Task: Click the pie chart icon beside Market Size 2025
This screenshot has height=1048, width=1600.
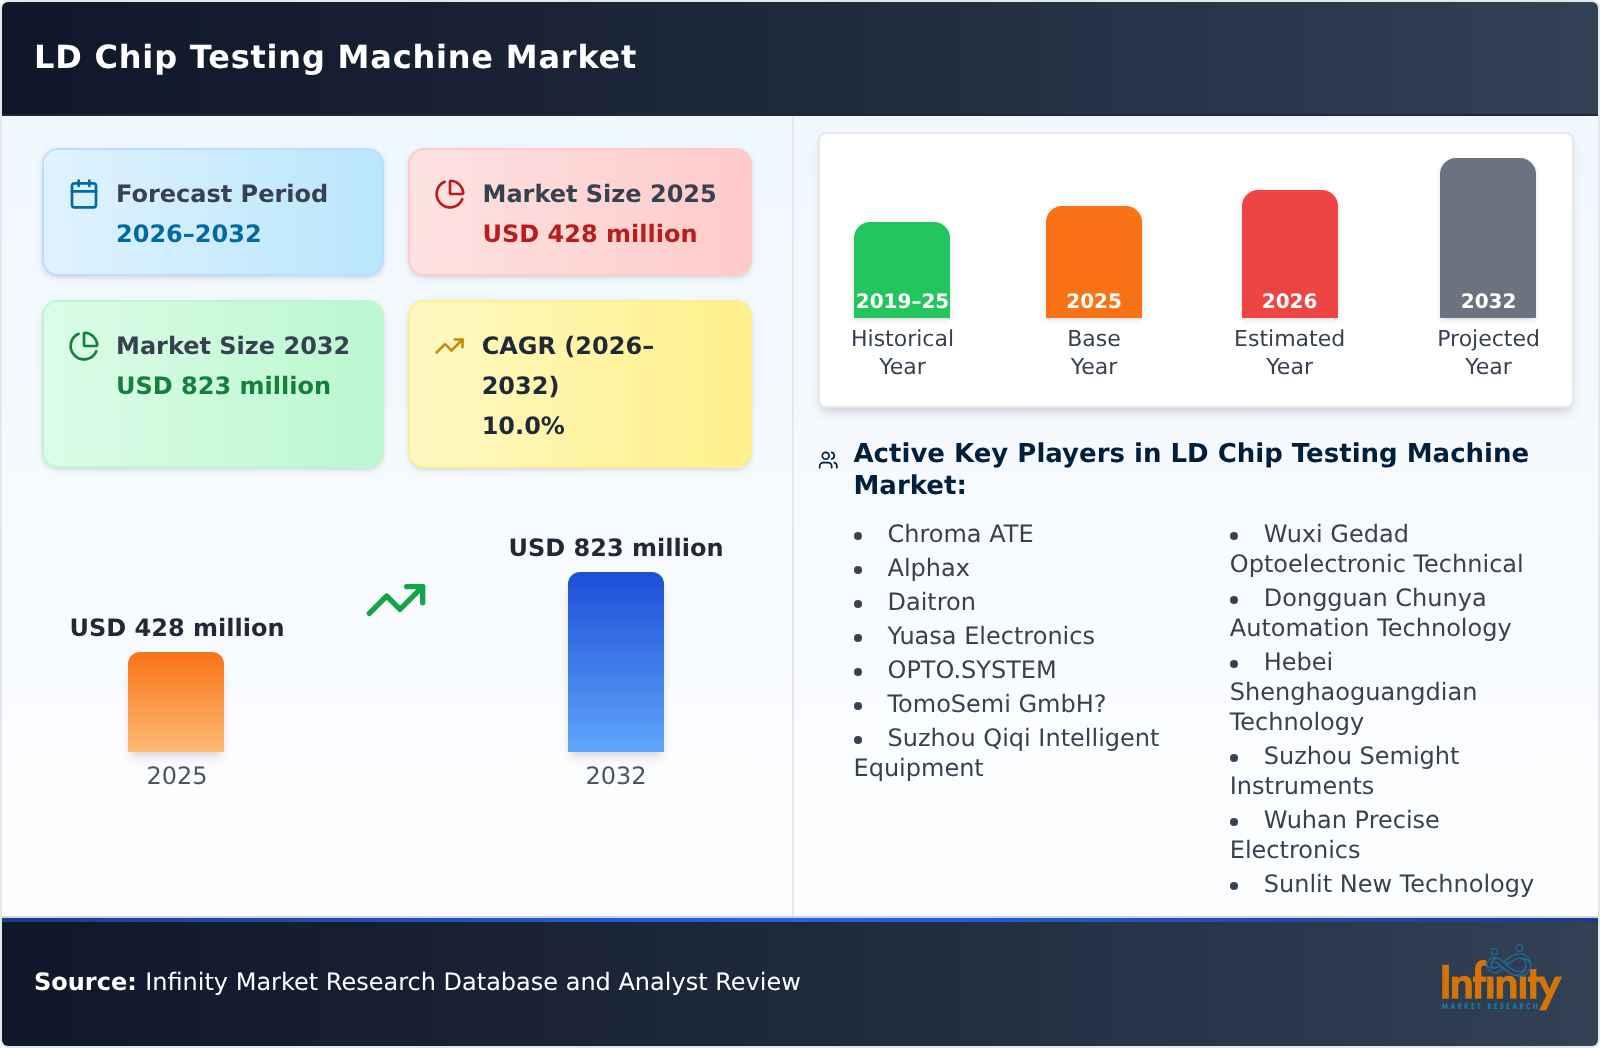Action: point(450,194)
